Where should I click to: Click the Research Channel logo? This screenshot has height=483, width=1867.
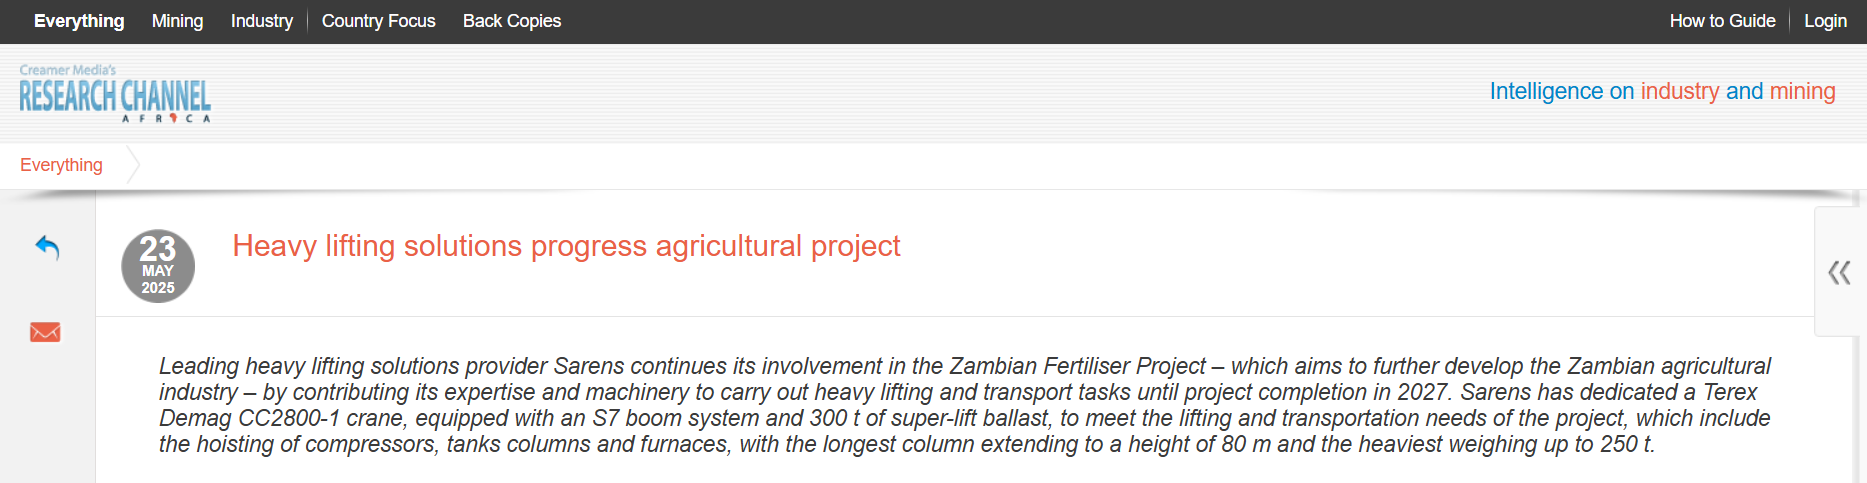(x=115, y=95)
